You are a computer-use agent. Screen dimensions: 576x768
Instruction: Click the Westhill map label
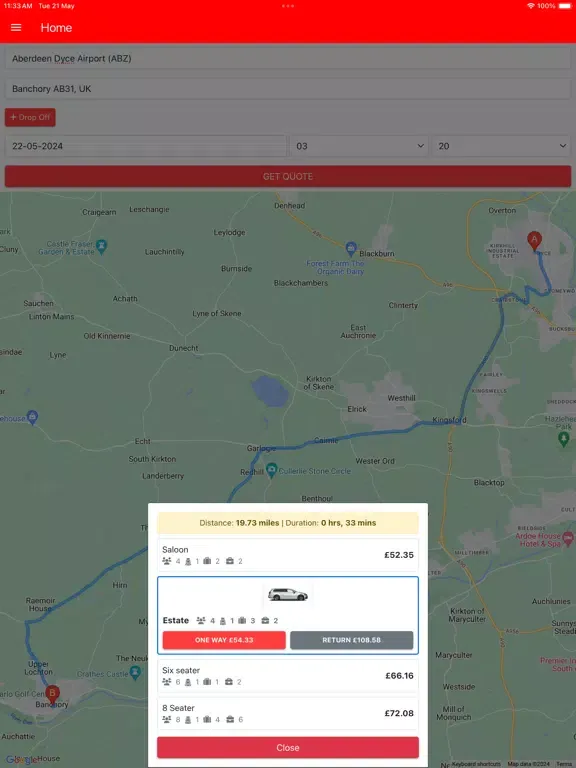(401, 398)
